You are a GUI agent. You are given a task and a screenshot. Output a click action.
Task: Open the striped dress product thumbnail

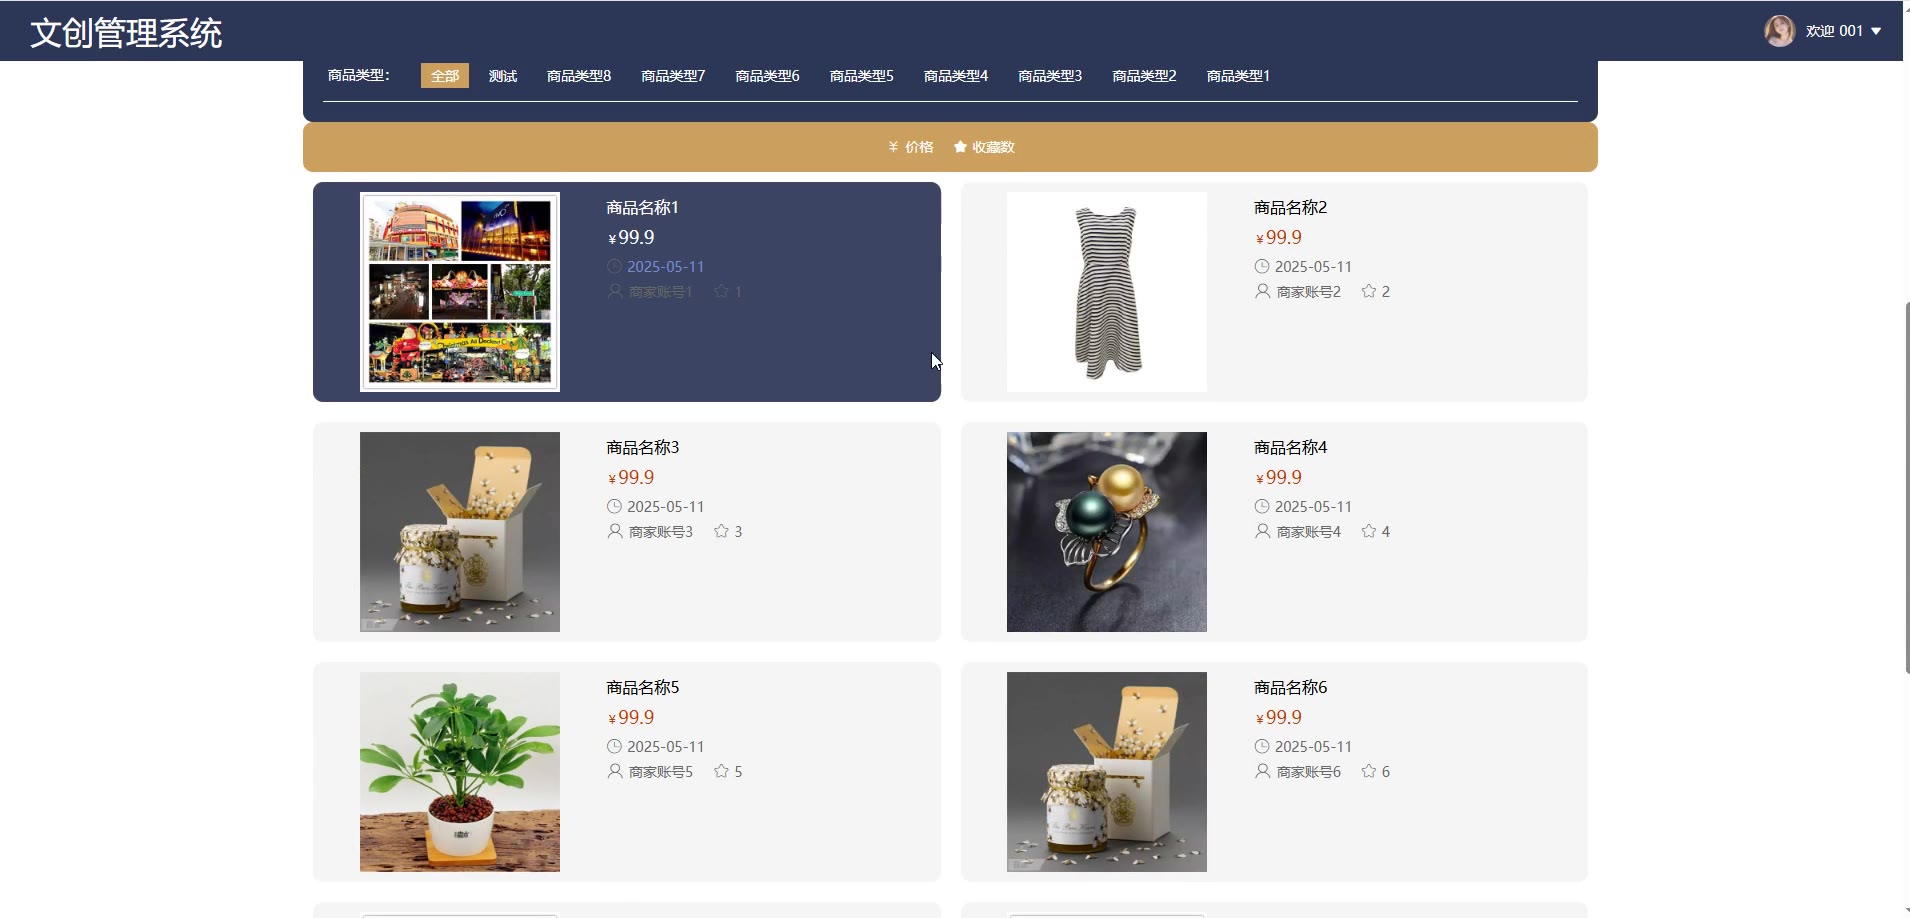tap(1107, 292)
